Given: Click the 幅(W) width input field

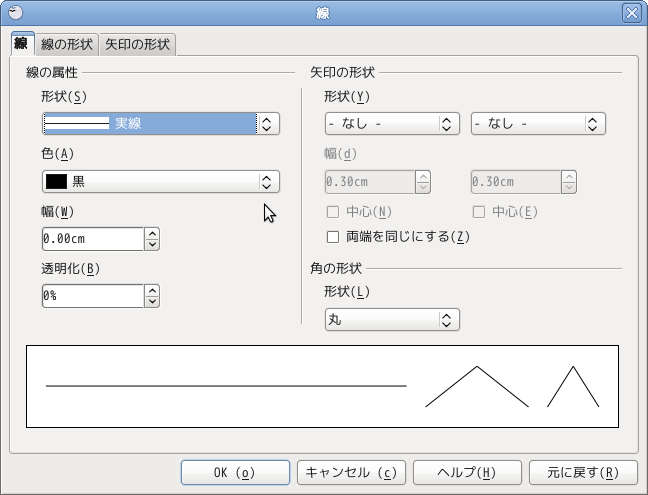Looking at the screenshot, I should pyautogui.click(x=93, y=240).
